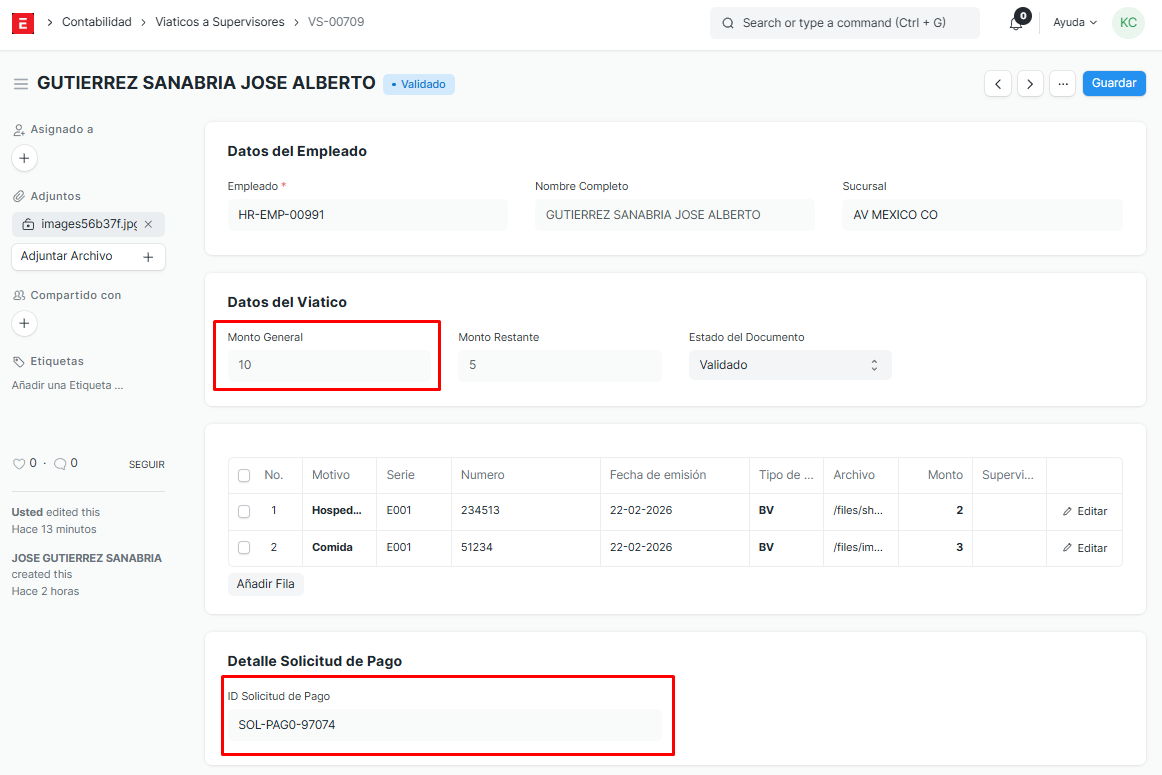Navigate to Contabilidad breadcrumb
The width and height of the screenshot is (1162, 775).
click(97, 22)
